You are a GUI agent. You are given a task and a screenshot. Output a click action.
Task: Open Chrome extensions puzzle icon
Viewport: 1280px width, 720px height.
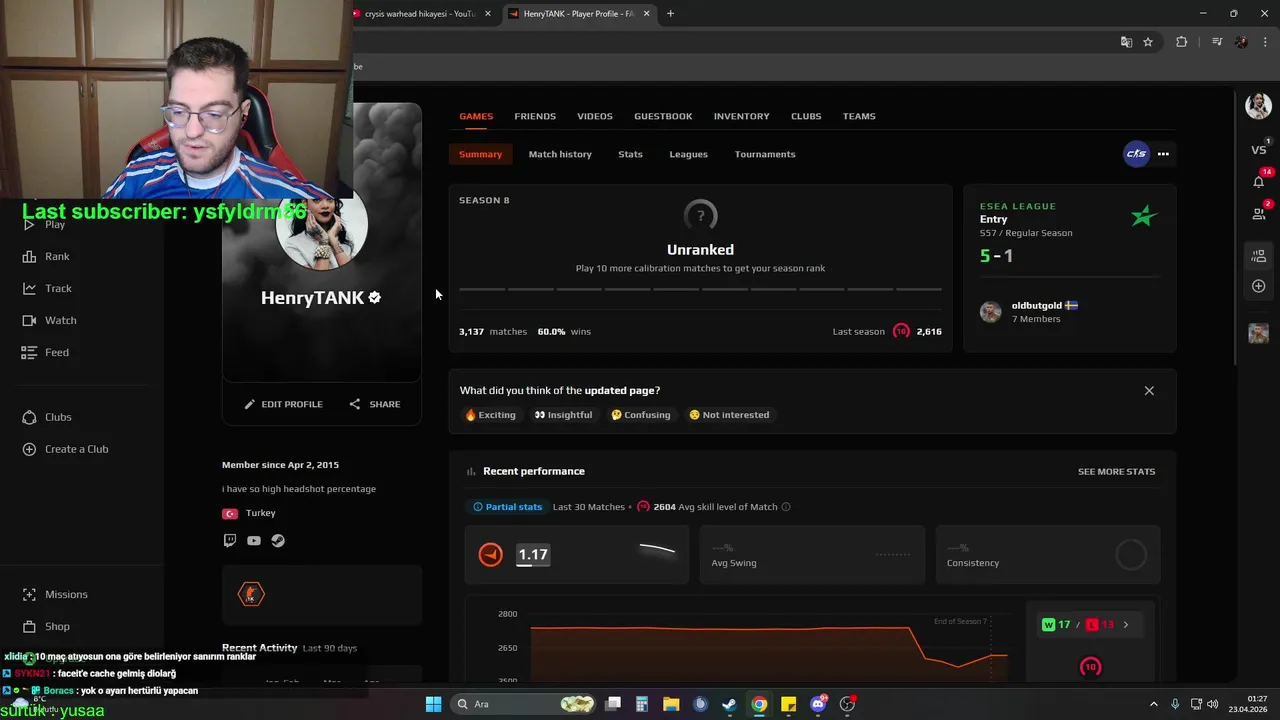point(1181,42)
